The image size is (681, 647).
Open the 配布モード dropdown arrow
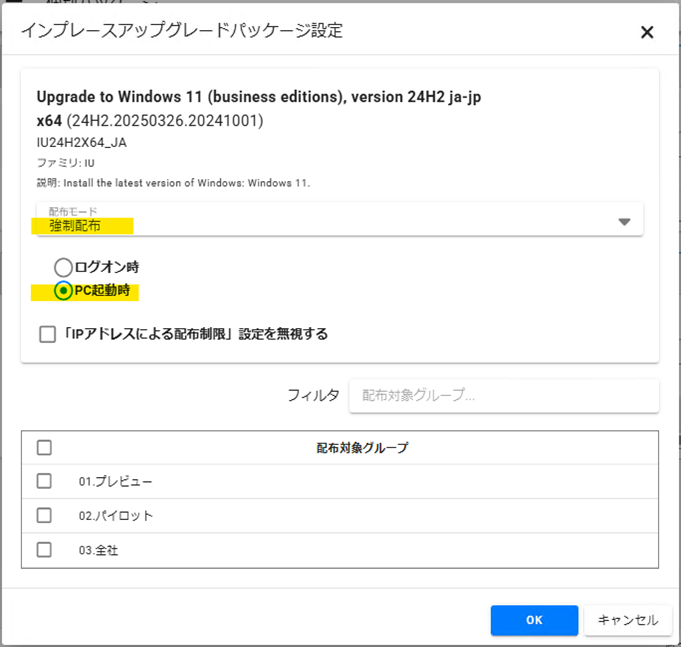point(624,222)
